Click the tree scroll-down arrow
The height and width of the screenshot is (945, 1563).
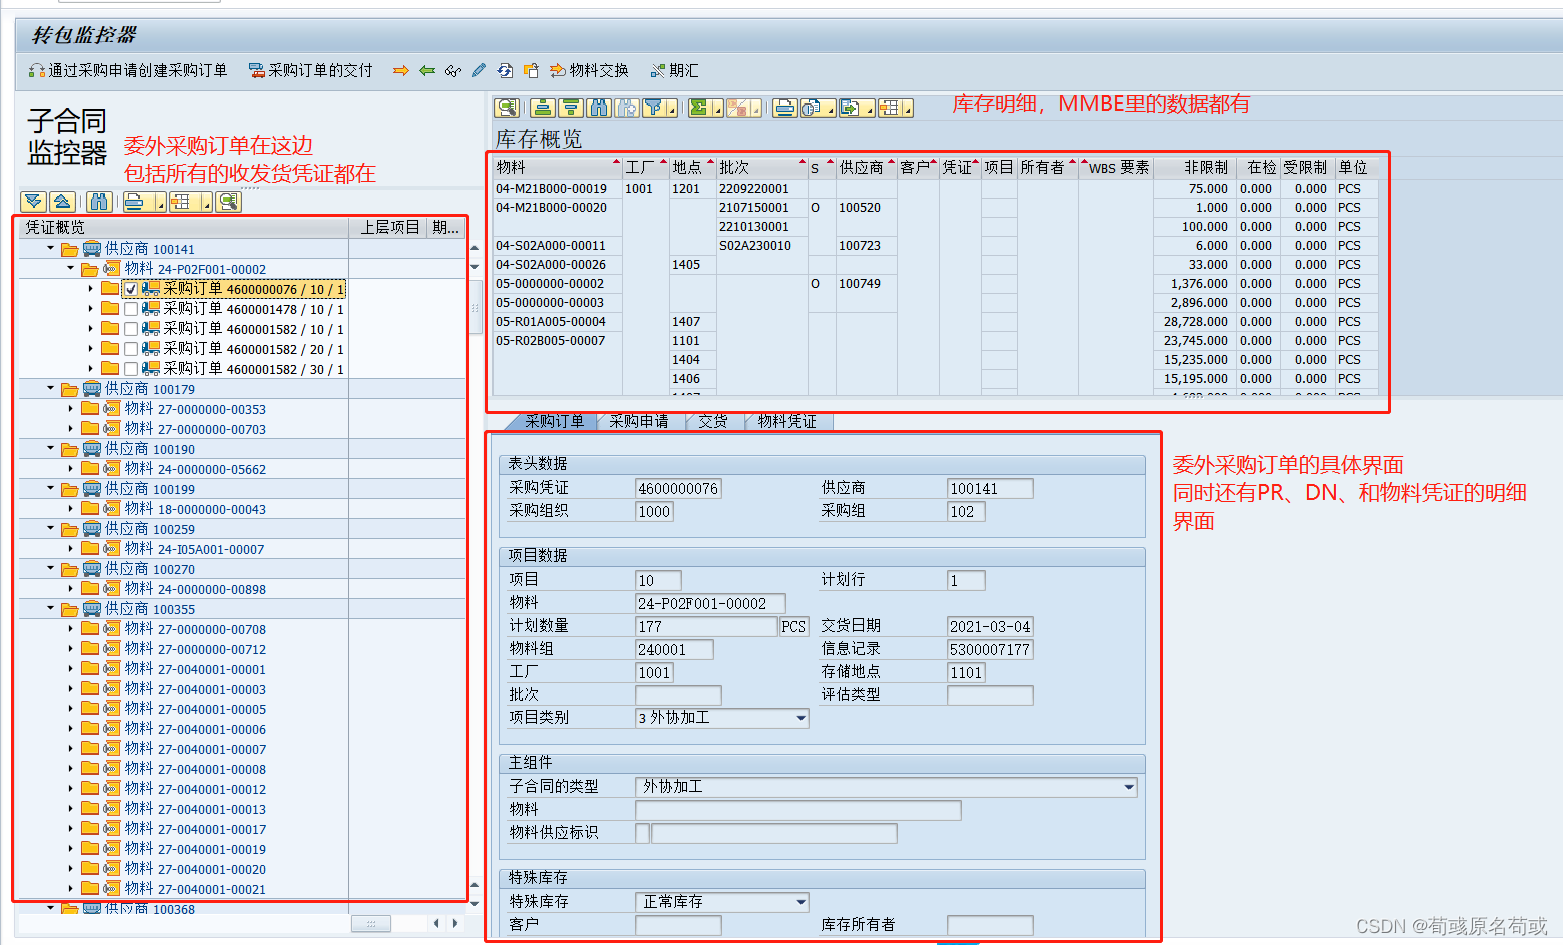[x=474, y=903]
